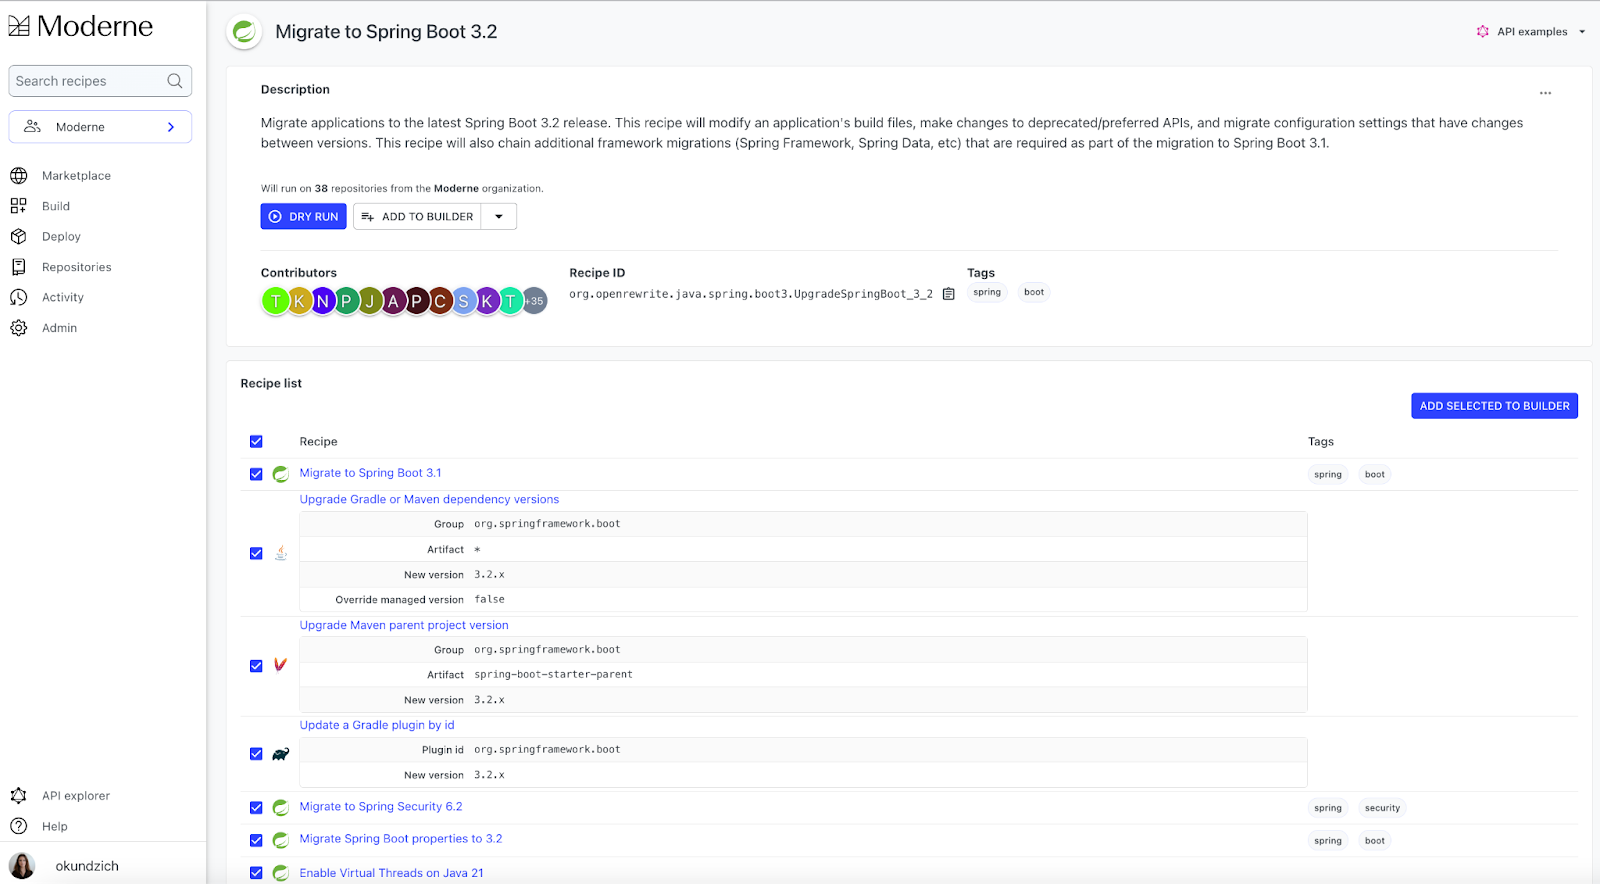The width and height of the screenshot is (1600, 884).
Task: Go to Build in sidebar
Action: 56,206
